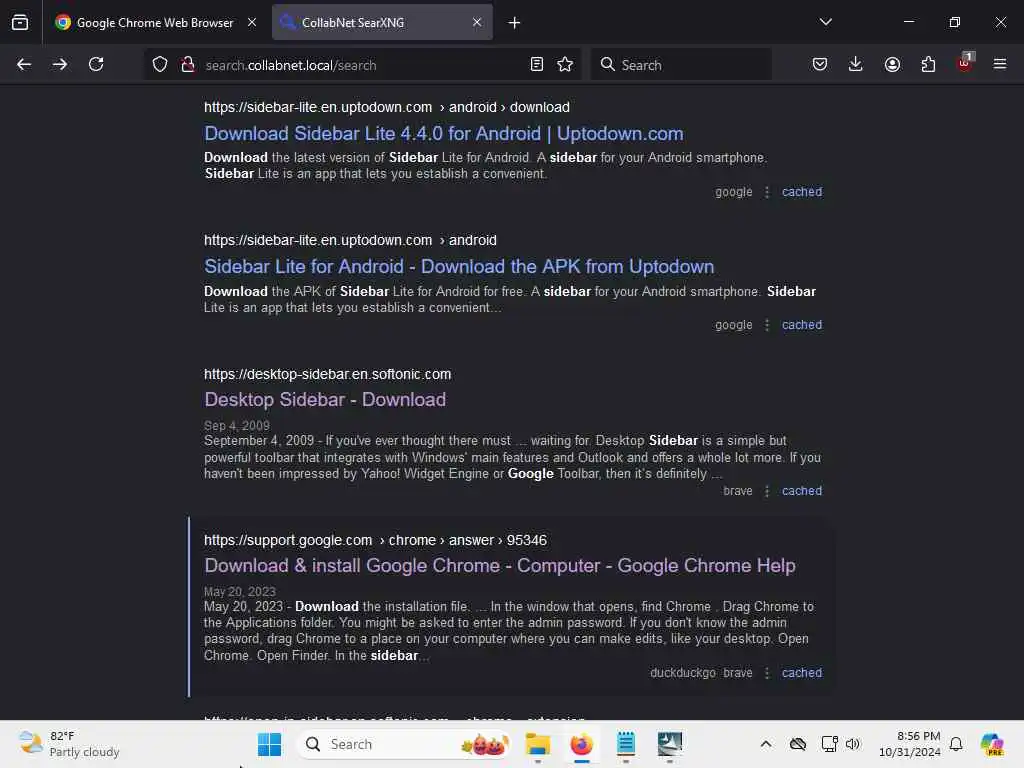Open Desktop Sidebar - Download link

[x=325, y=400]
